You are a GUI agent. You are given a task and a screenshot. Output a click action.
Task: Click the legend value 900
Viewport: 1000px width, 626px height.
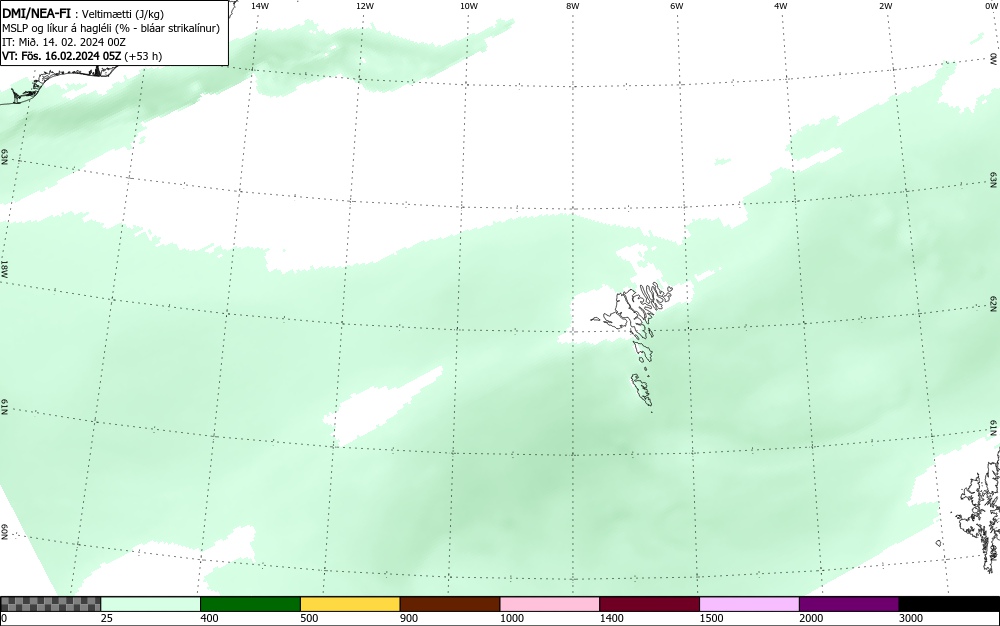tap(409, 618)
